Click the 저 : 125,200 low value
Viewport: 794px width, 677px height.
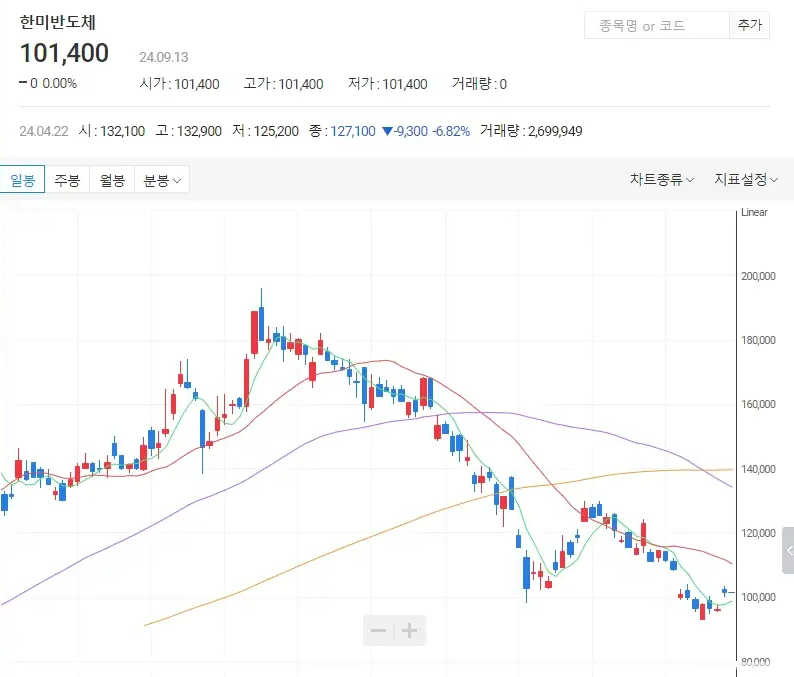(265, 131)
